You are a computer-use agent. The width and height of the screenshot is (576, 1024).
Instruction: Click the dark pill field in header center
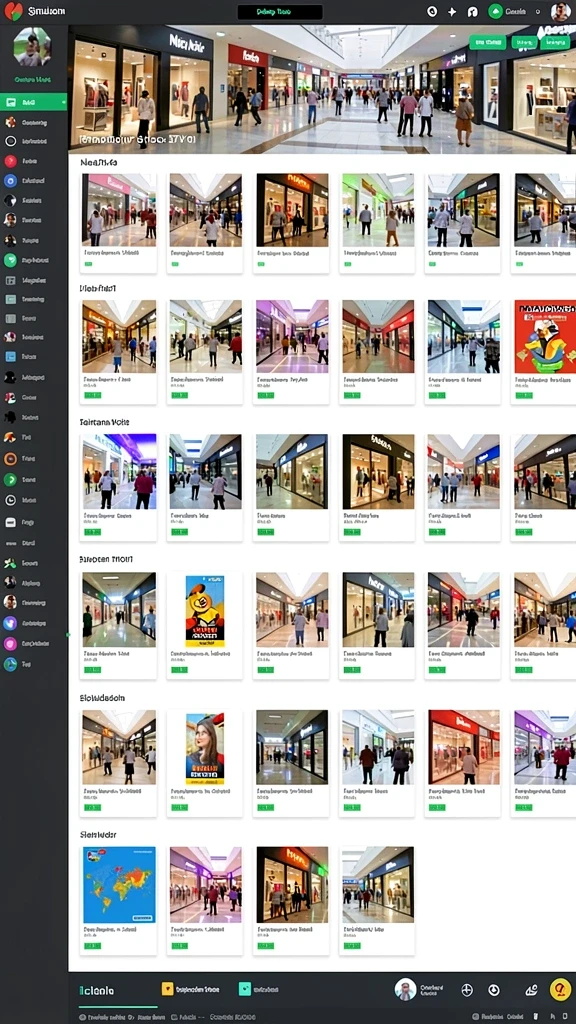(x=280, y=12)
